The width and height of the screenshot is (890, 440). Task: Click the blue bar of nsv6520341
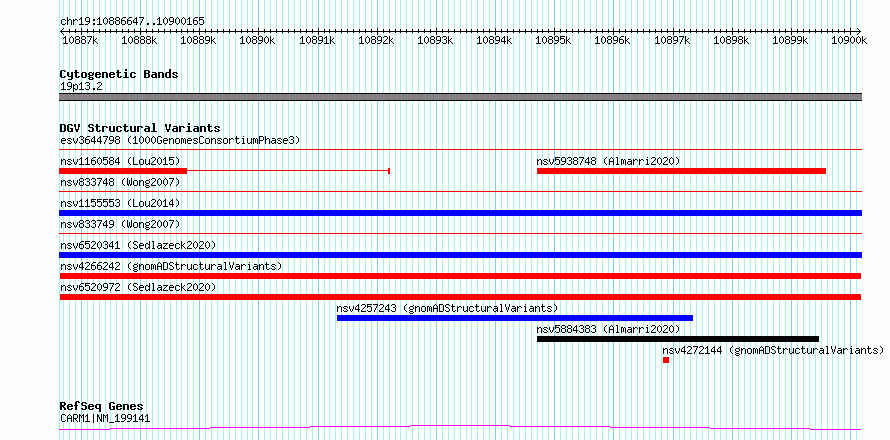[460, 255]
